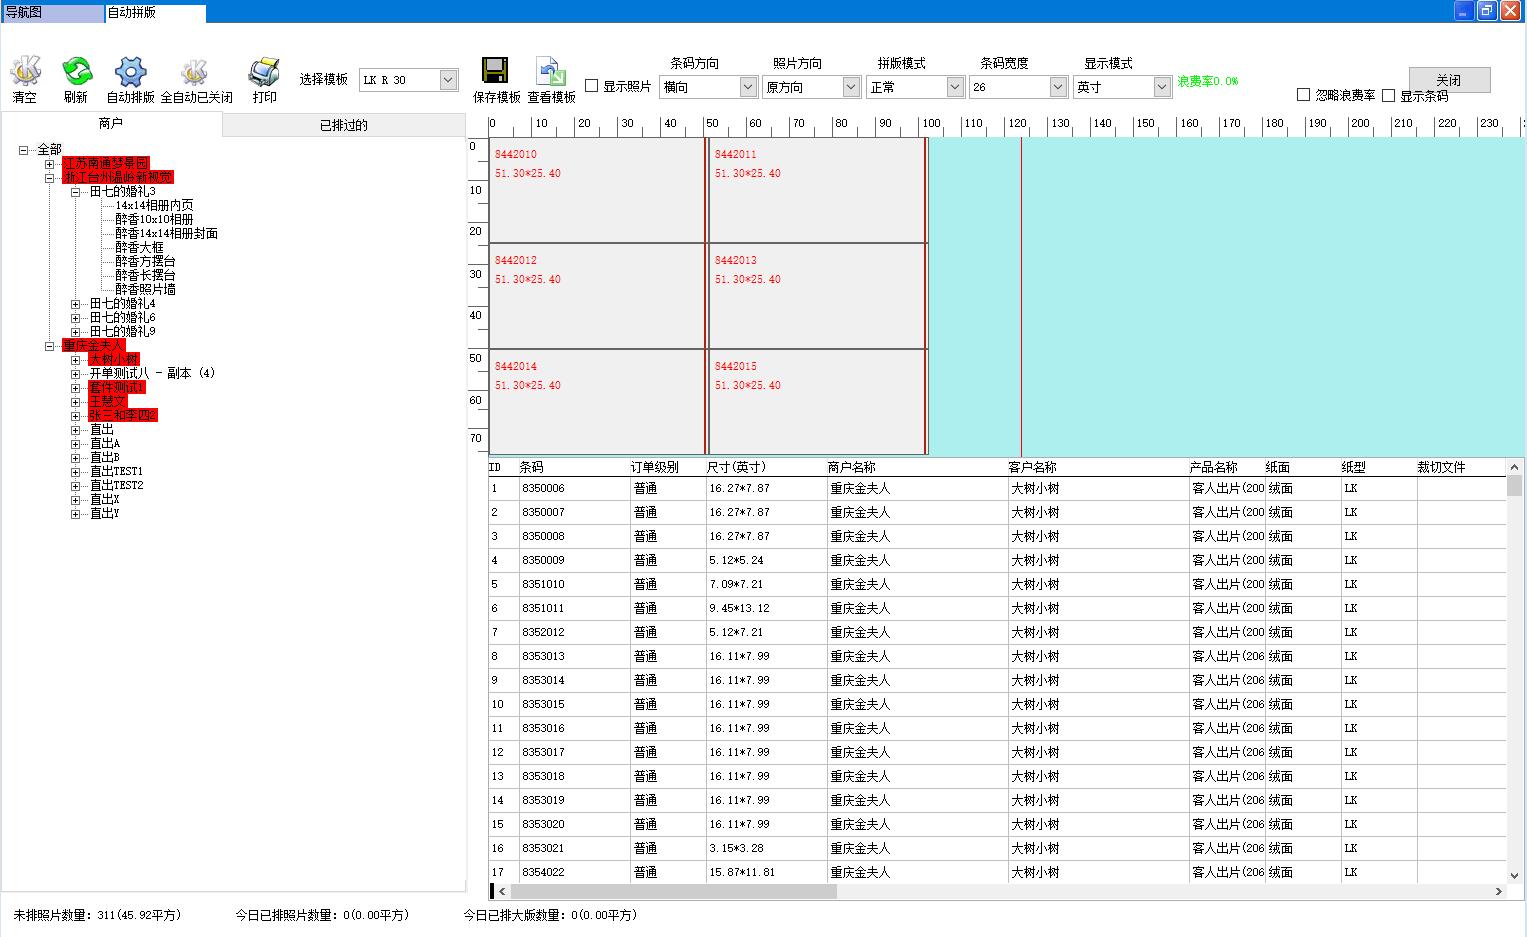Click the 清空 clear icon
Screen dimensions: 1527x937
coord(25,73)
